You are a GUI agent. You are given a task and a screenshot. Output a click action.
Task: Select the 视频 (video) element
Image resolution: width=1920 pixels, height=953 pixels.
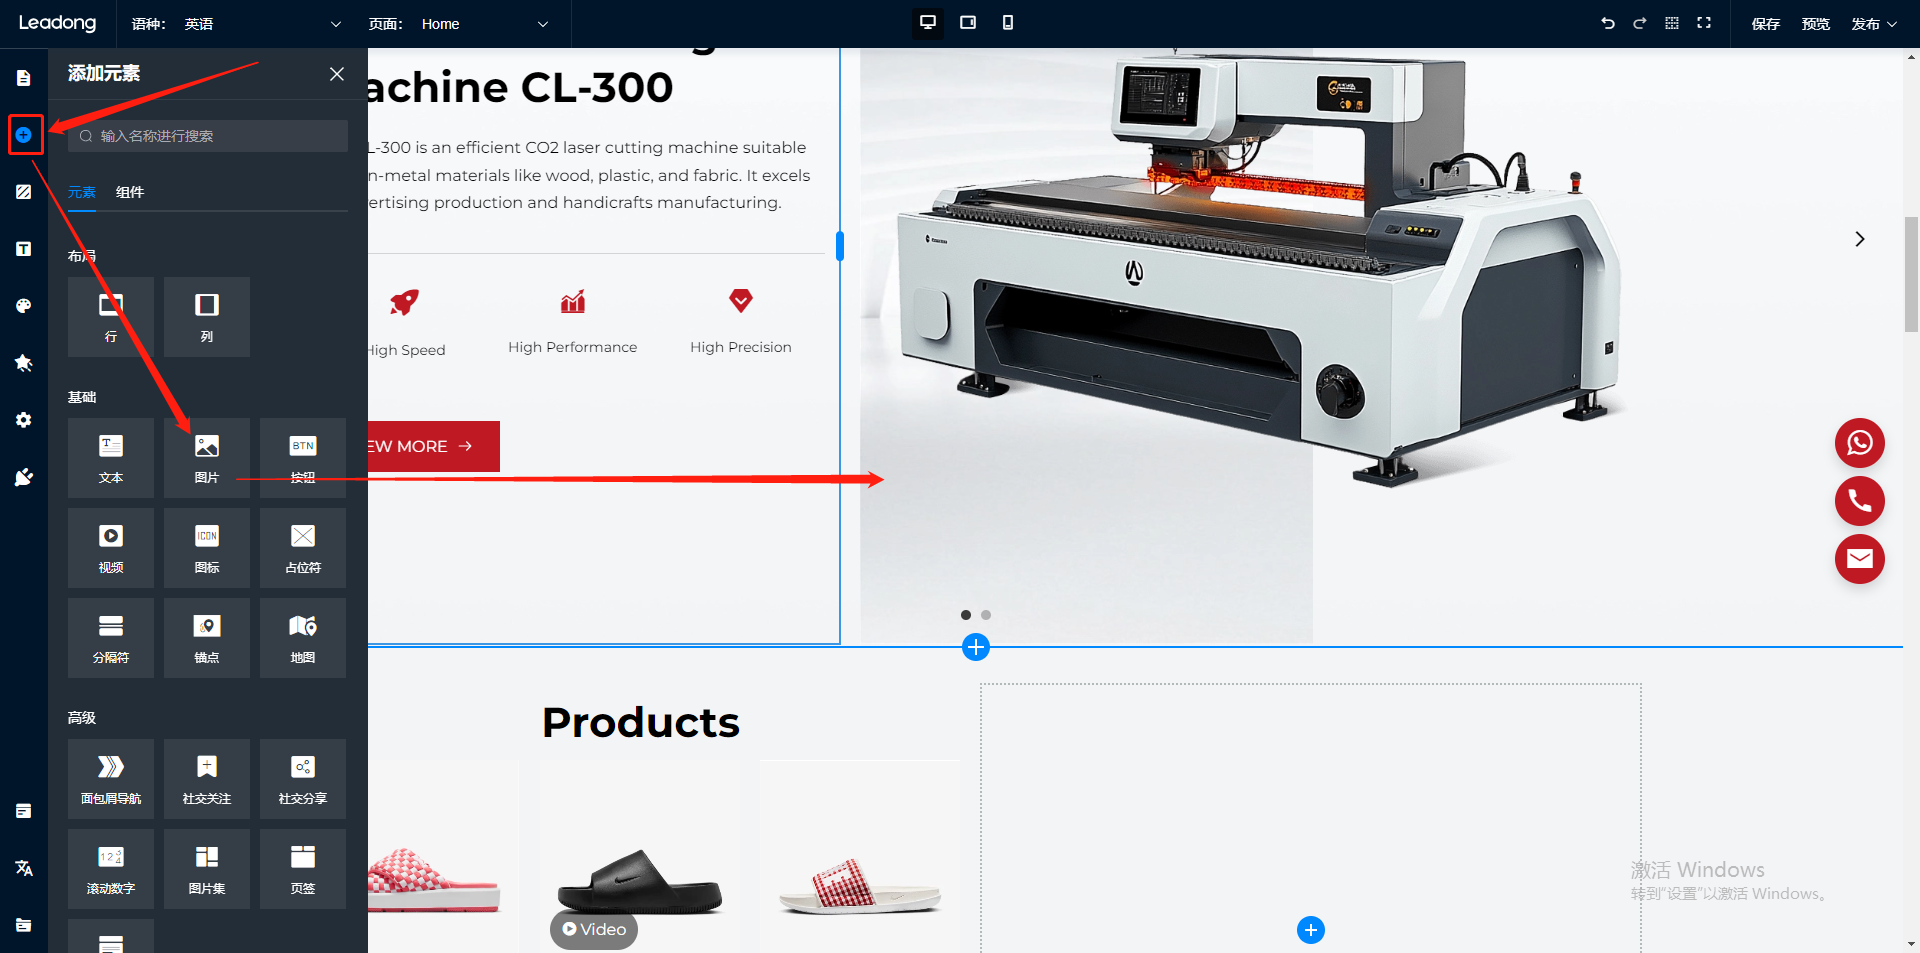pos(111,547)
